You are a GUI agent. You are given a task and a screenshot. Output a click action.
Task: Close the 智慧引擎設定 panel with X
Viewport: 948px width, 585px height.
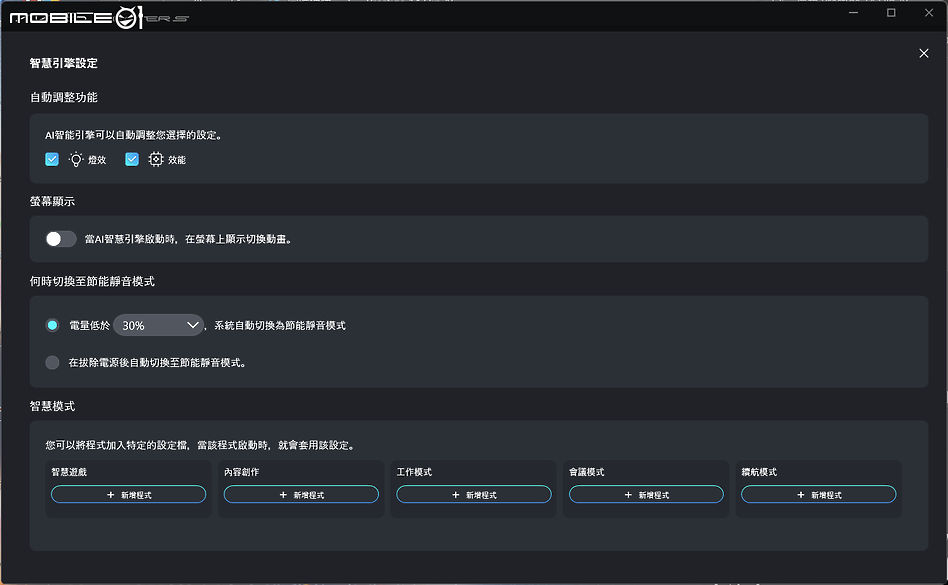tap(923, 53)
